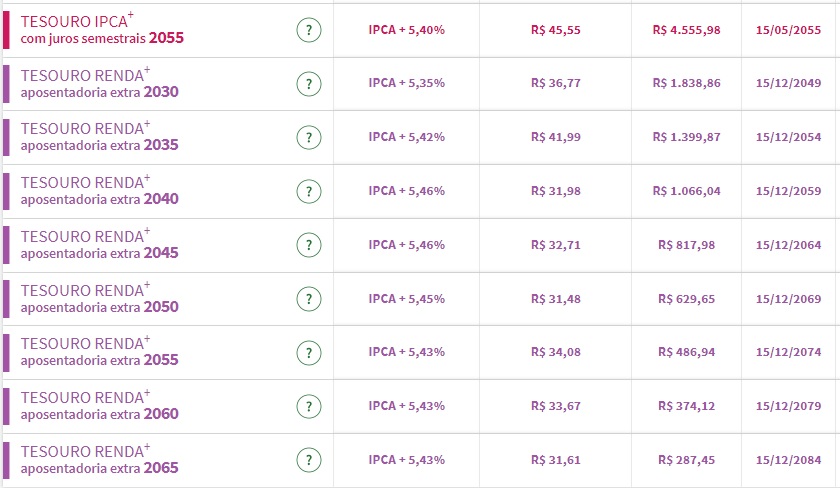This screenshot has width=840, height=488.
Task: Click maturity date 15/12/2064
Action: (789, 245)
